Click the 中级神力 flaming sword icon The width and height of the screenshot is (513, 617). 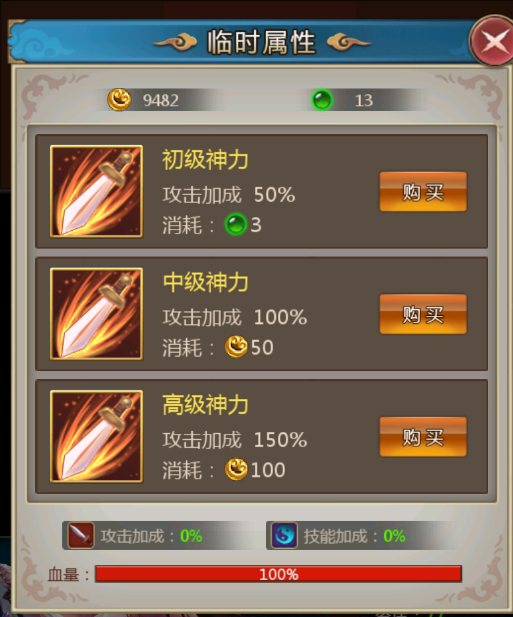(96, 314)
